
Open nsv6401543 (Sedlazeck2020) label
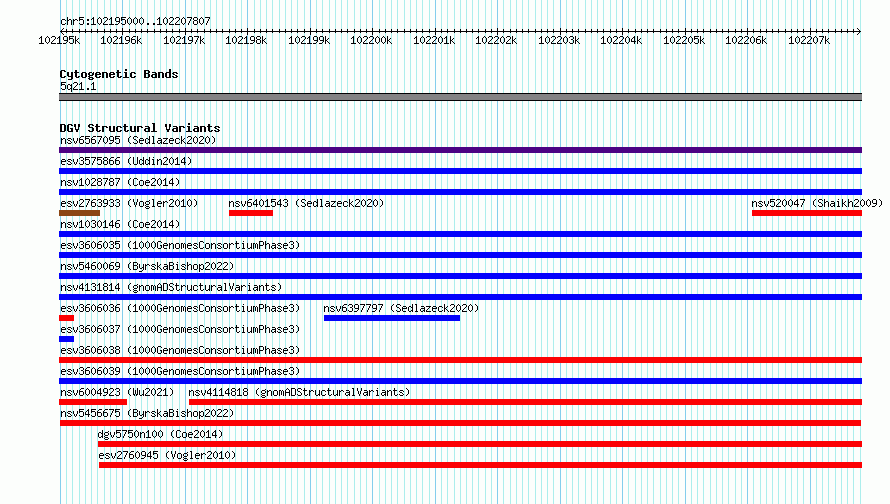306,203
